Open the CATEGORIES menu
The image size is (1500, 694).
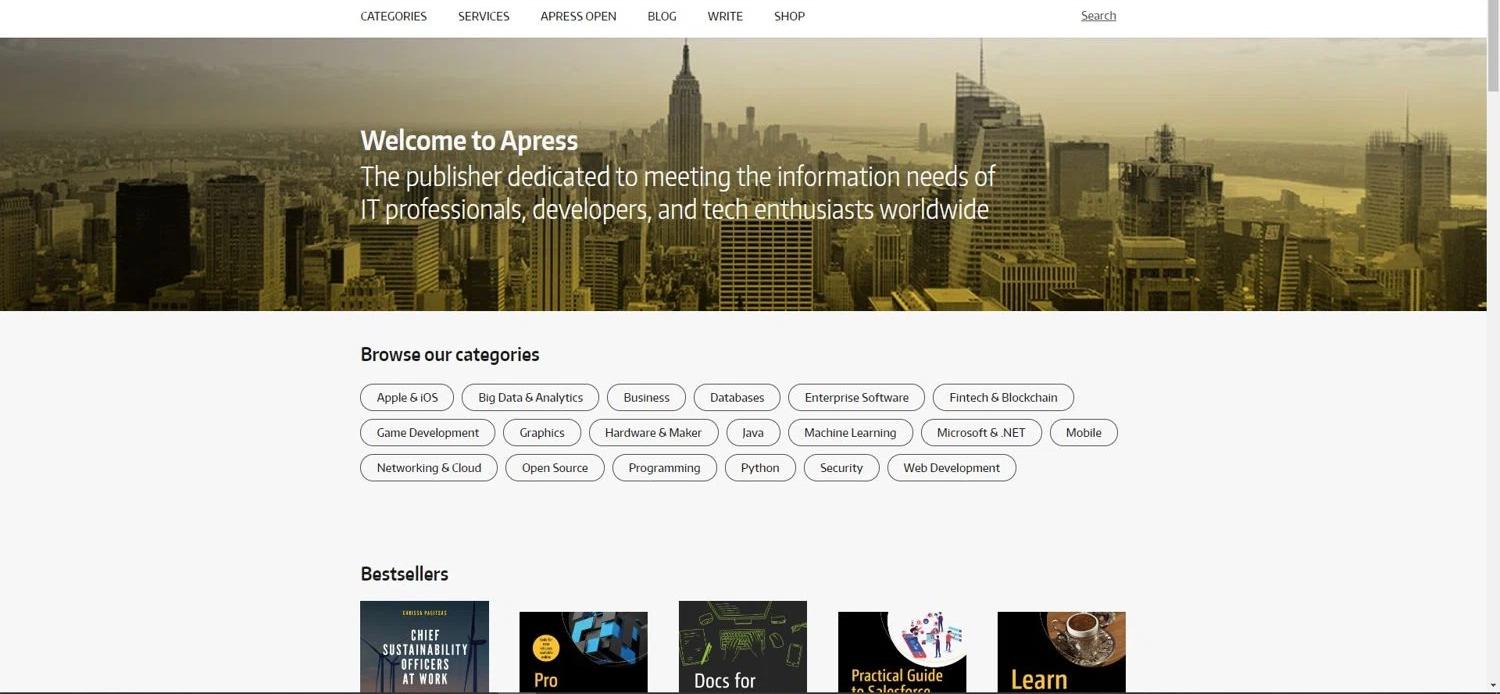point(393,16)
